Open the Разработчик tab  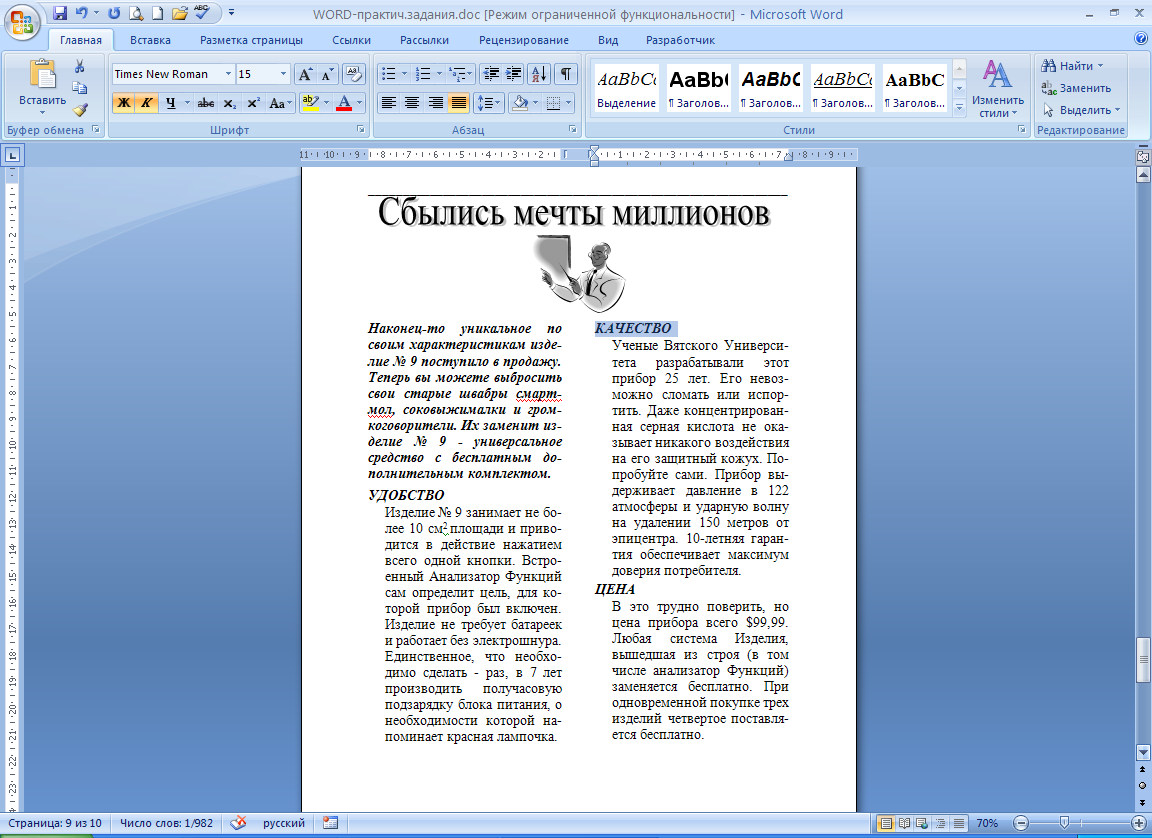point(680,40)
